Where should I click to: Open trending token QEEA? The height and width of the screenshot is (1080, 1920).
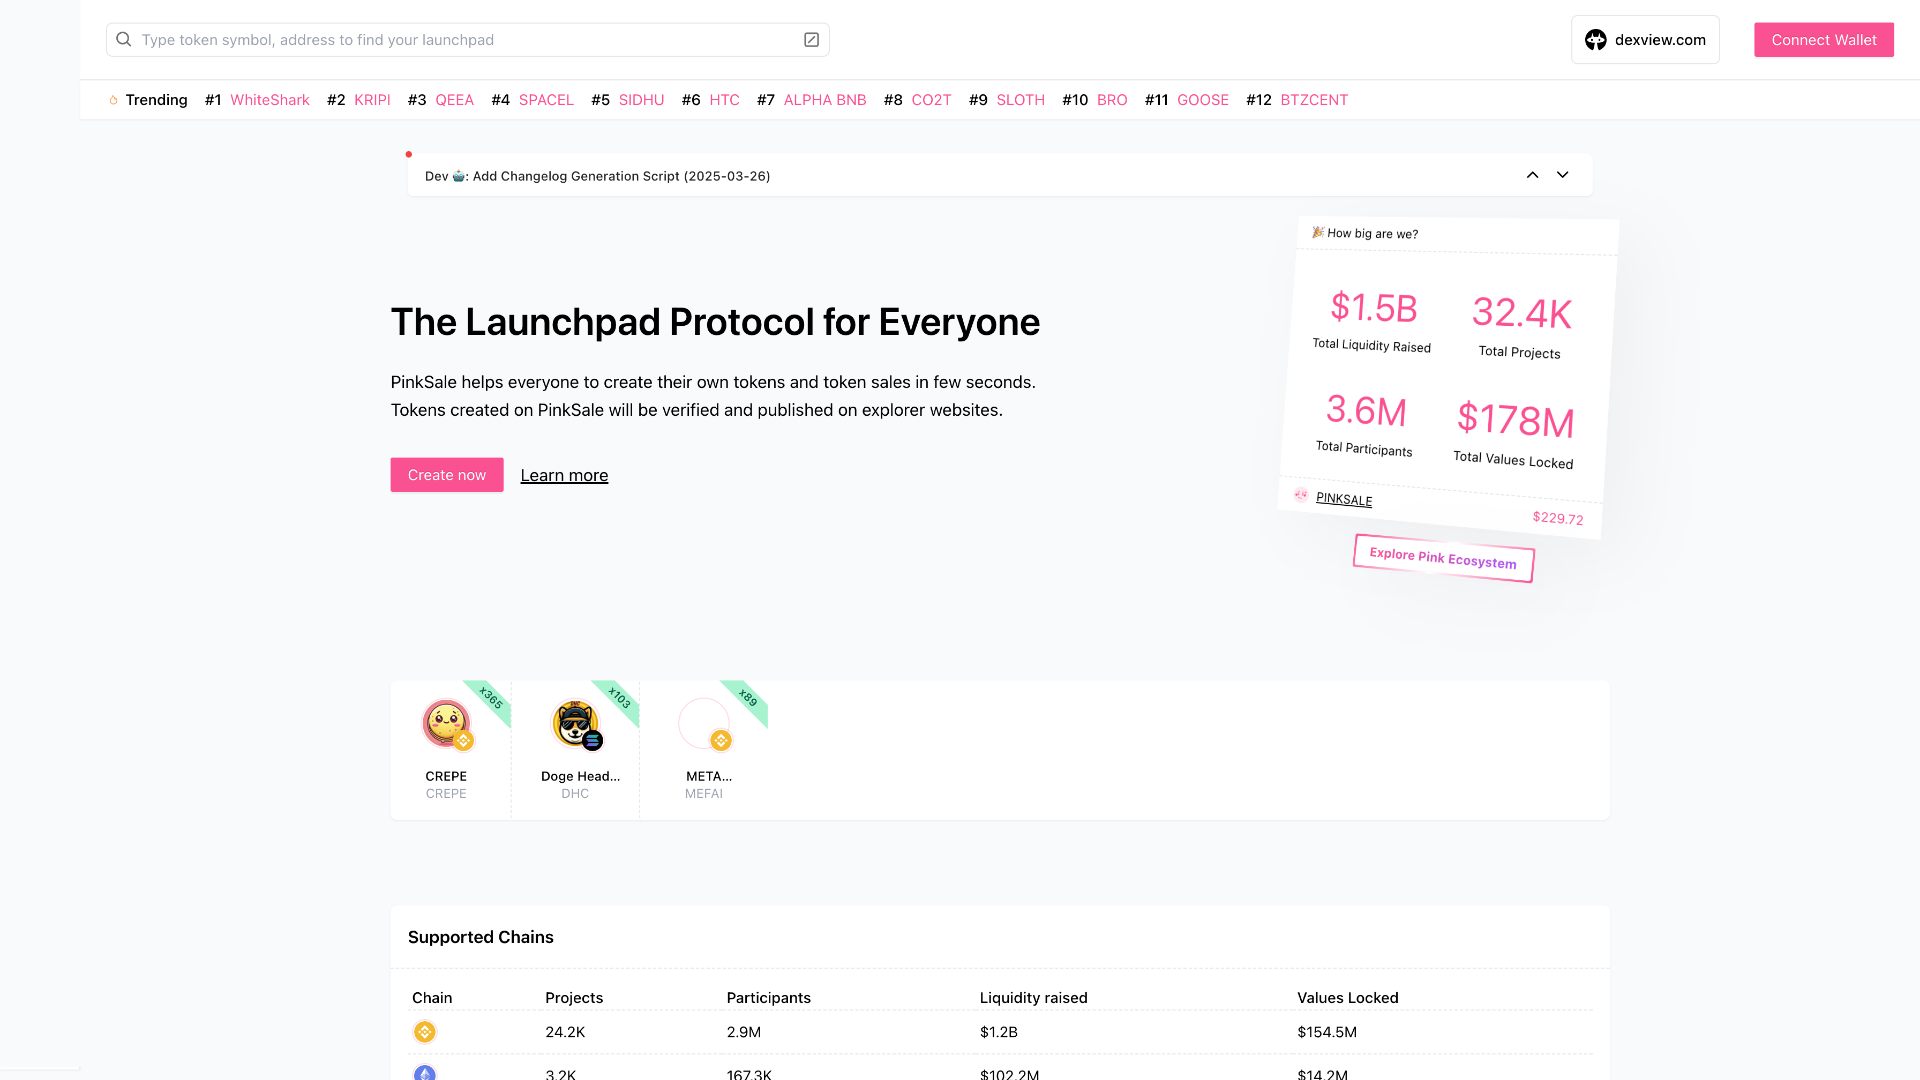click(x=455, y=100)
